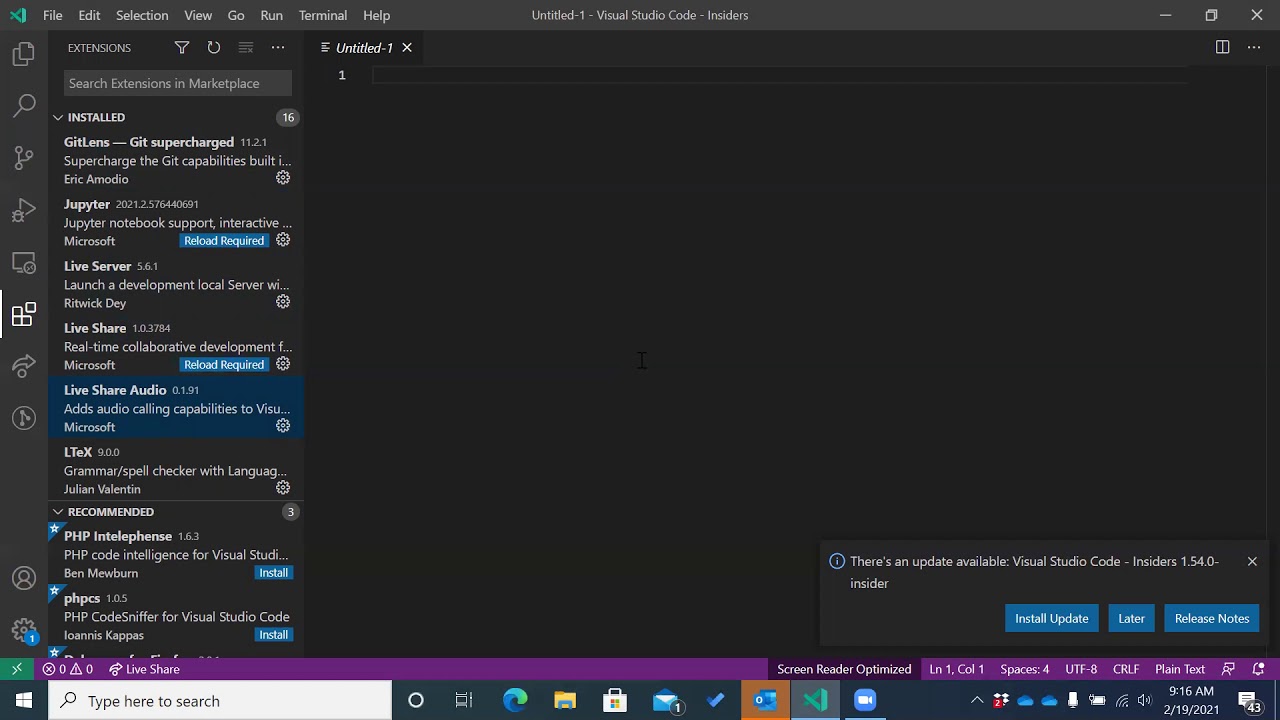Select the GitLens extension entry
This screenshot has width=1280, height=720.
(176, 160)
